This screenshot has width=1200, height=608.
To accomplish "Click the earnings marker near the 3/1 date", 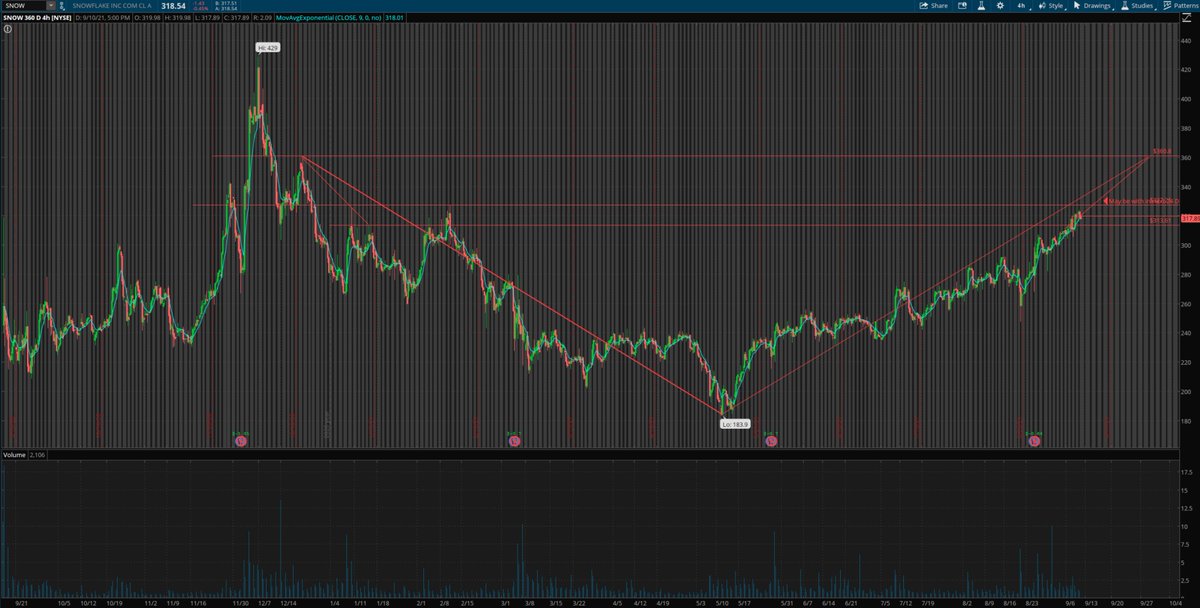I will click(513, 440).
